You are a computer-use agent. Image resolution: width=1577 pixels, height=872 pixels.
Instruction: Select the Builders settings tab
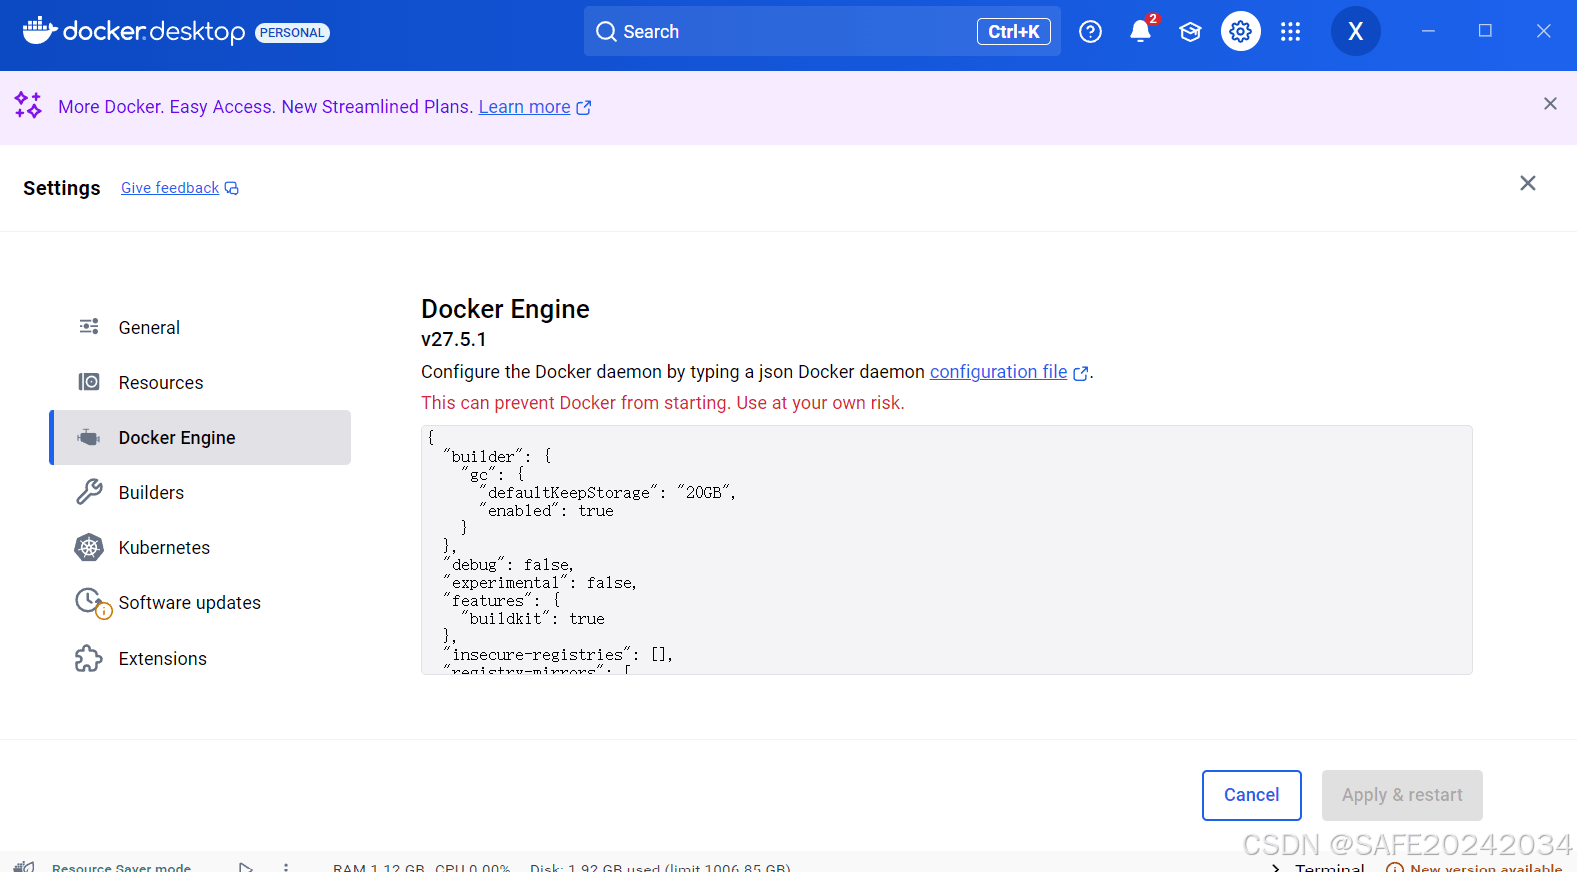tap(151, 493)
